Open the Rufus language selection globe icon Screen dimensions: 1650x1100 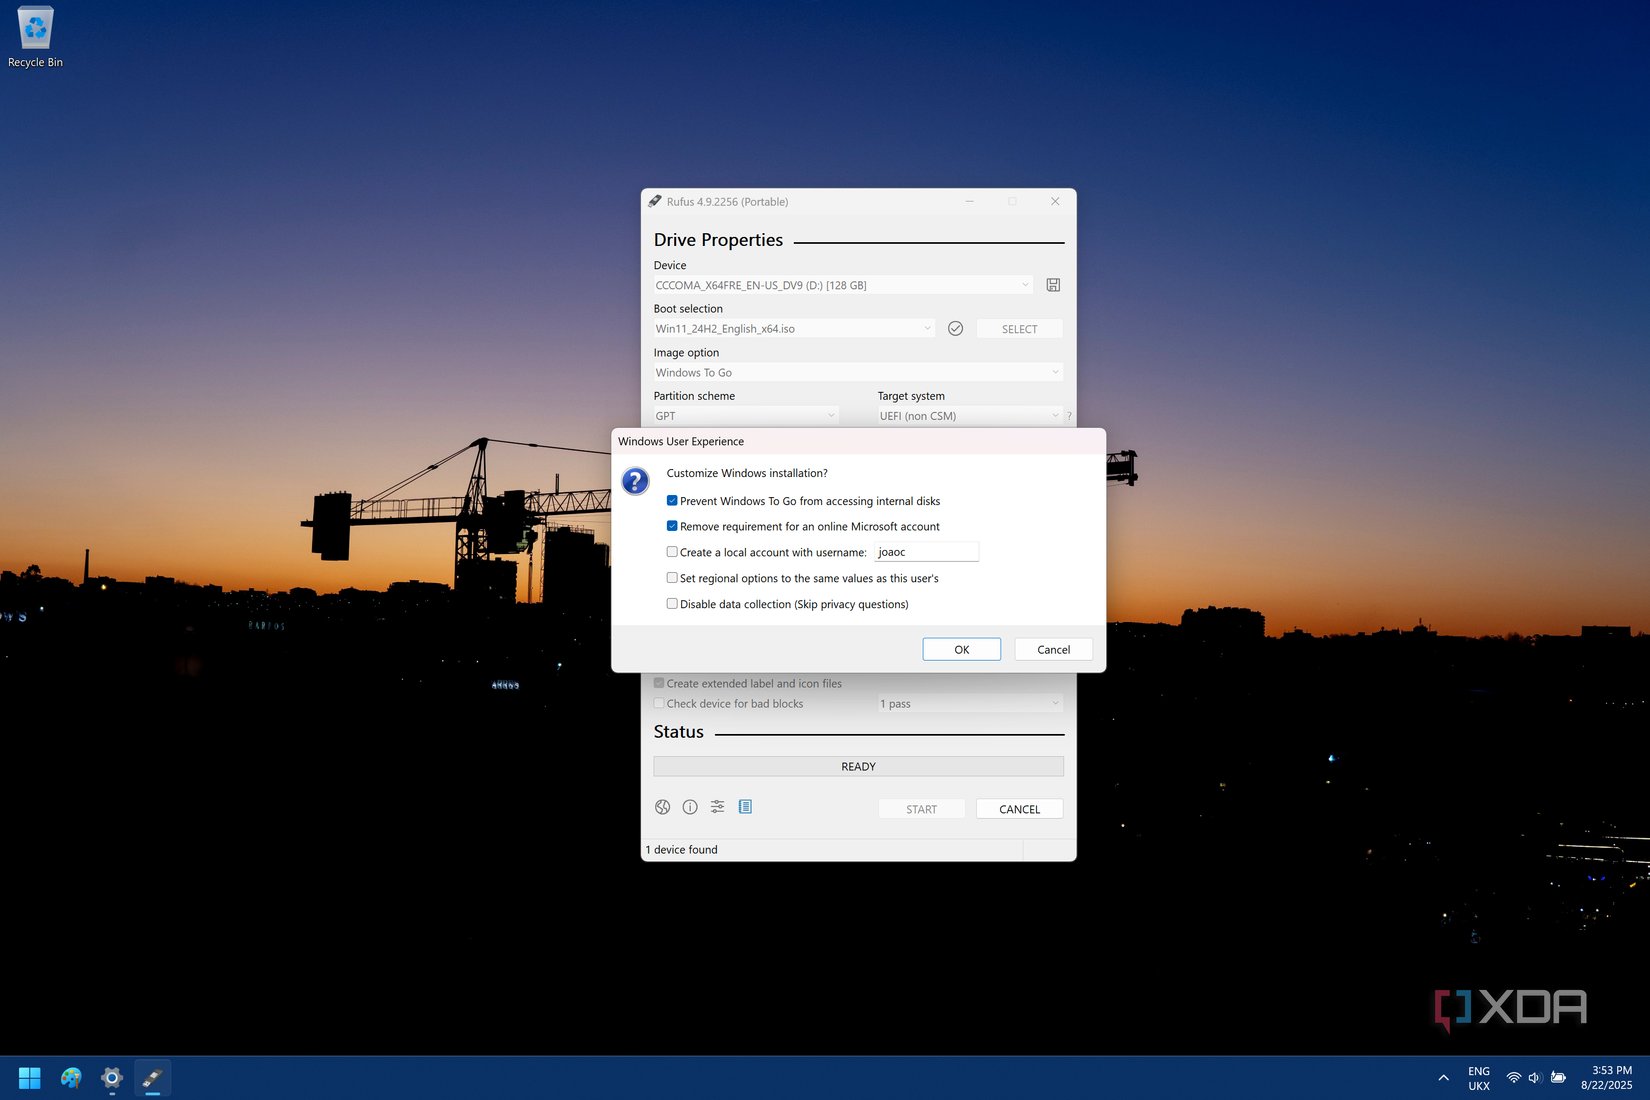[662, 807]
